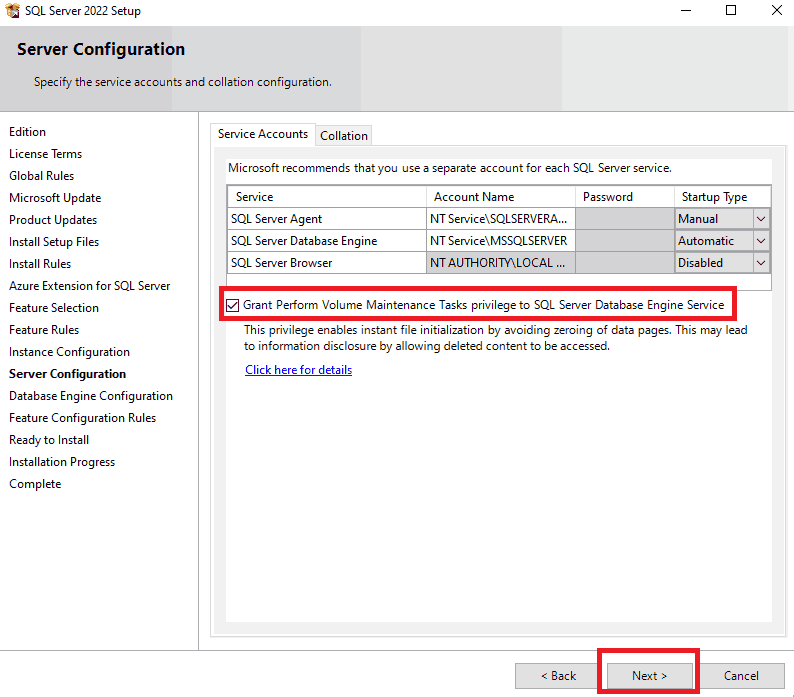The width and height of the screenshot is (794, 697).
Task: Click the SQL Server Agent password field
Action: click(623, 219)
